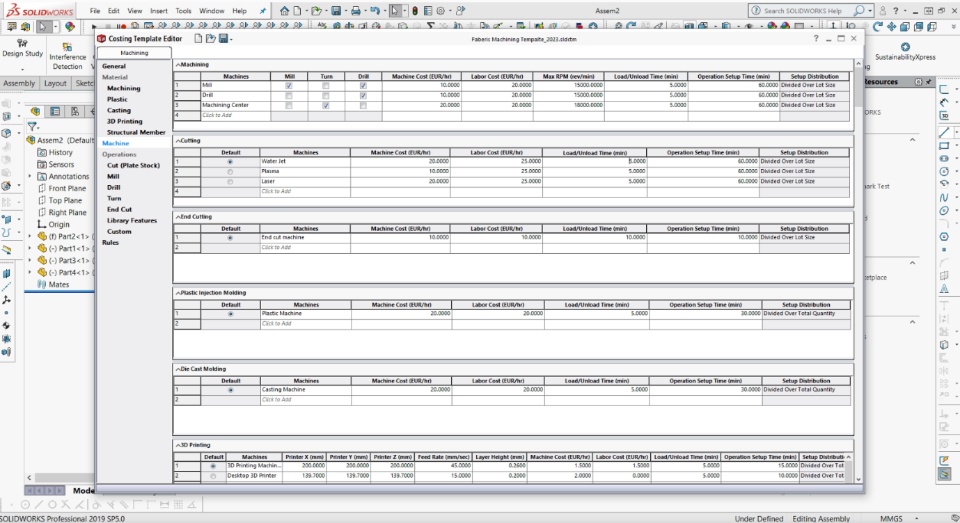Open the ConfigurationManager tab icon
Viewport: 960px width, 523px height.
[x=75, y=111]
